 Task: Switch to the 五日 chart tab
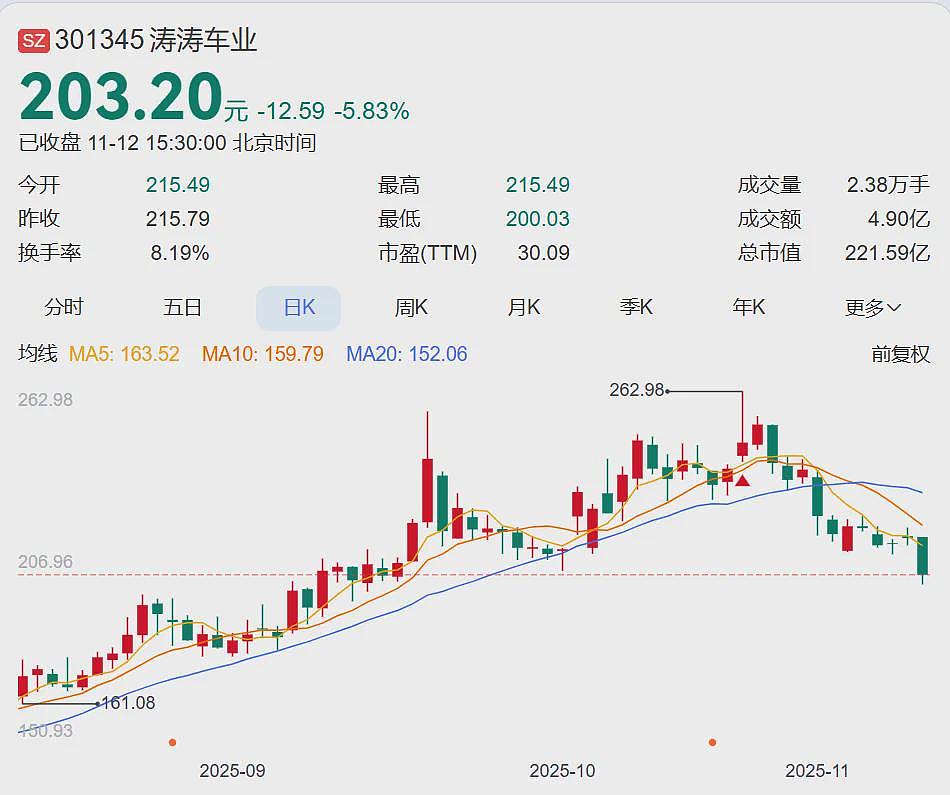coord(182,307)
